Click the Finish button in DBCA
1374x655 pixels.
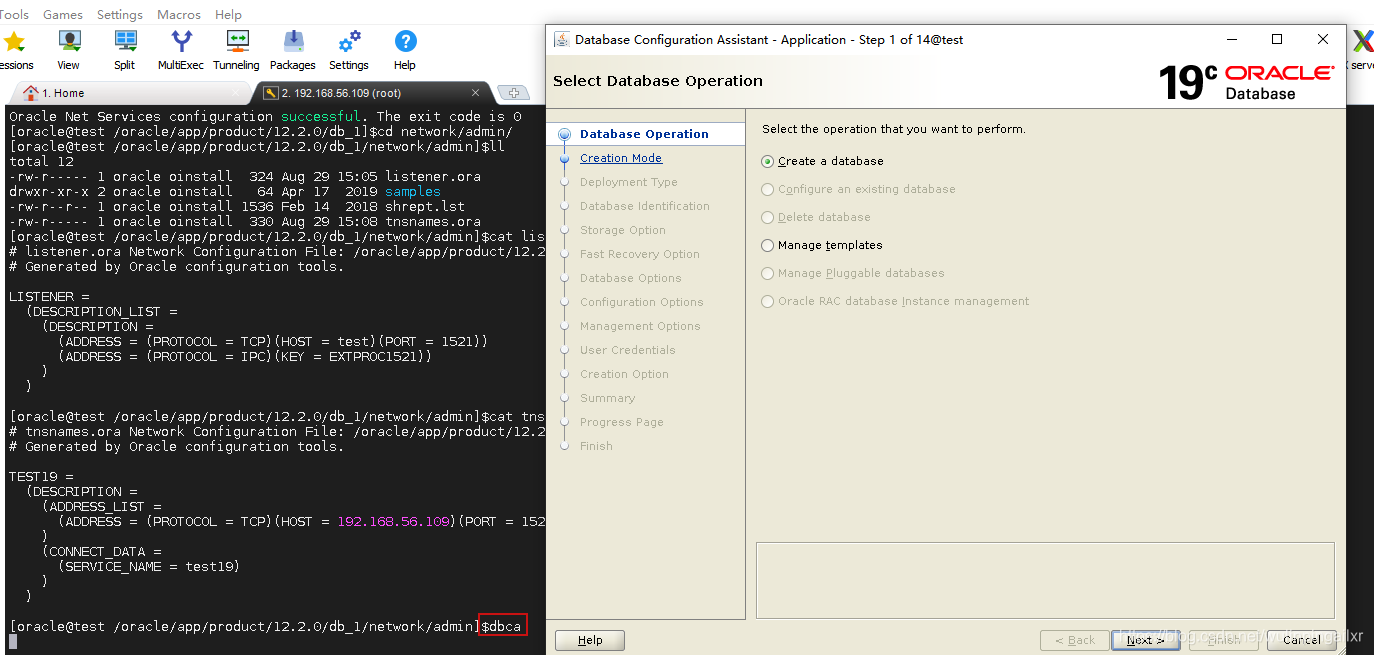[x=1222, y=640]
